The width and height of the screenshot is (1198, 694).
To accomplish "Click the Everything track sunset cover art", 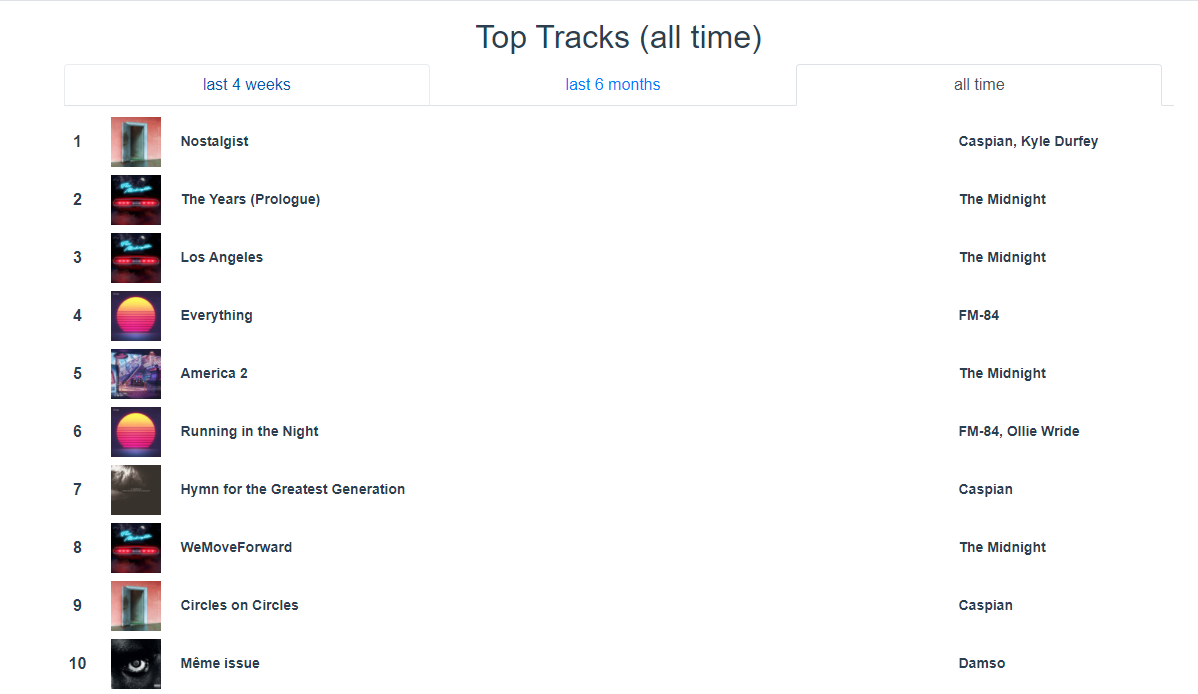I will point(136,316).
